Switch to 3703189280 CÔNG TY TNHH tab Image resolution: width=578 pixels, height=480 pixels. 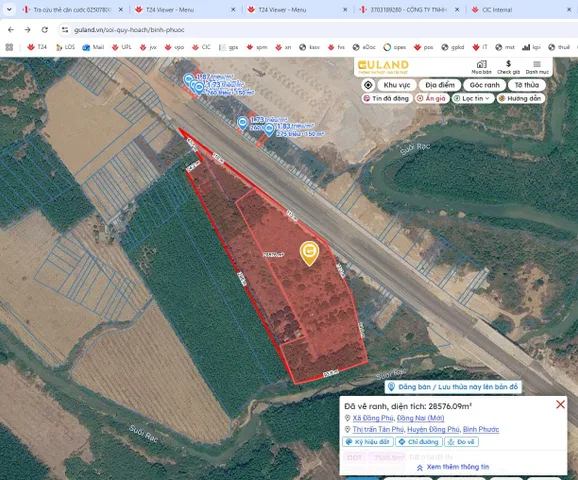coord(410,10)
